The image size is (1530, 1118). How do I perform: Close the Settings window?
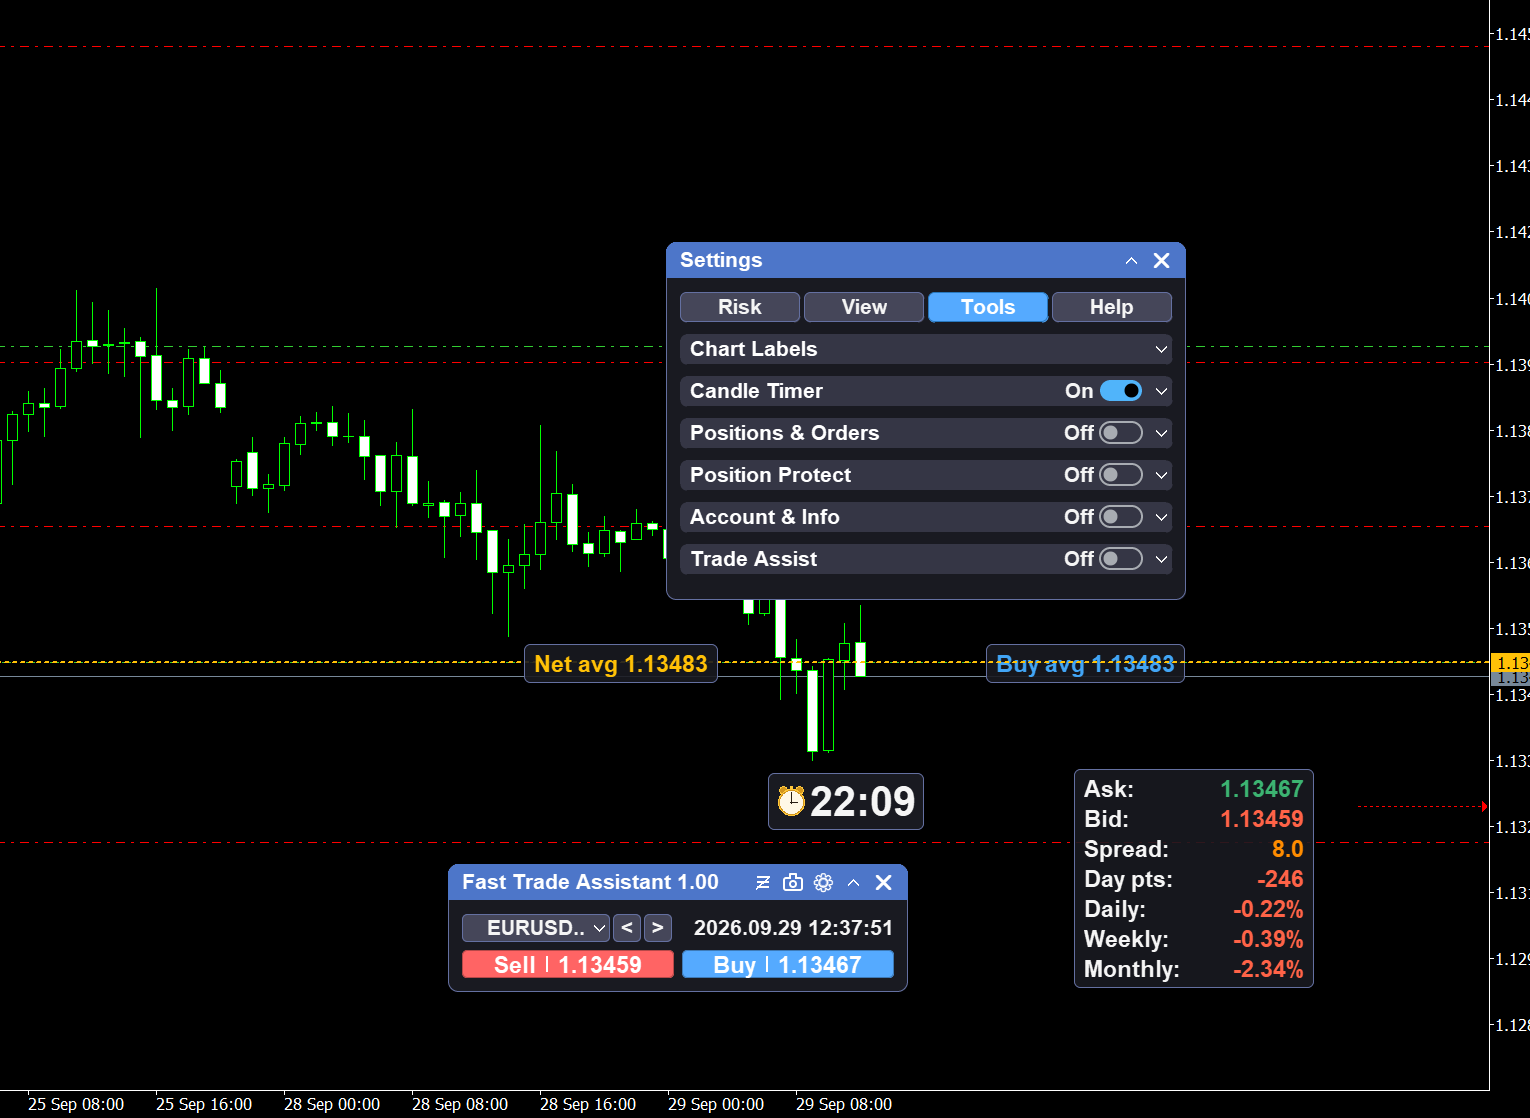[x=1161, y=260]
